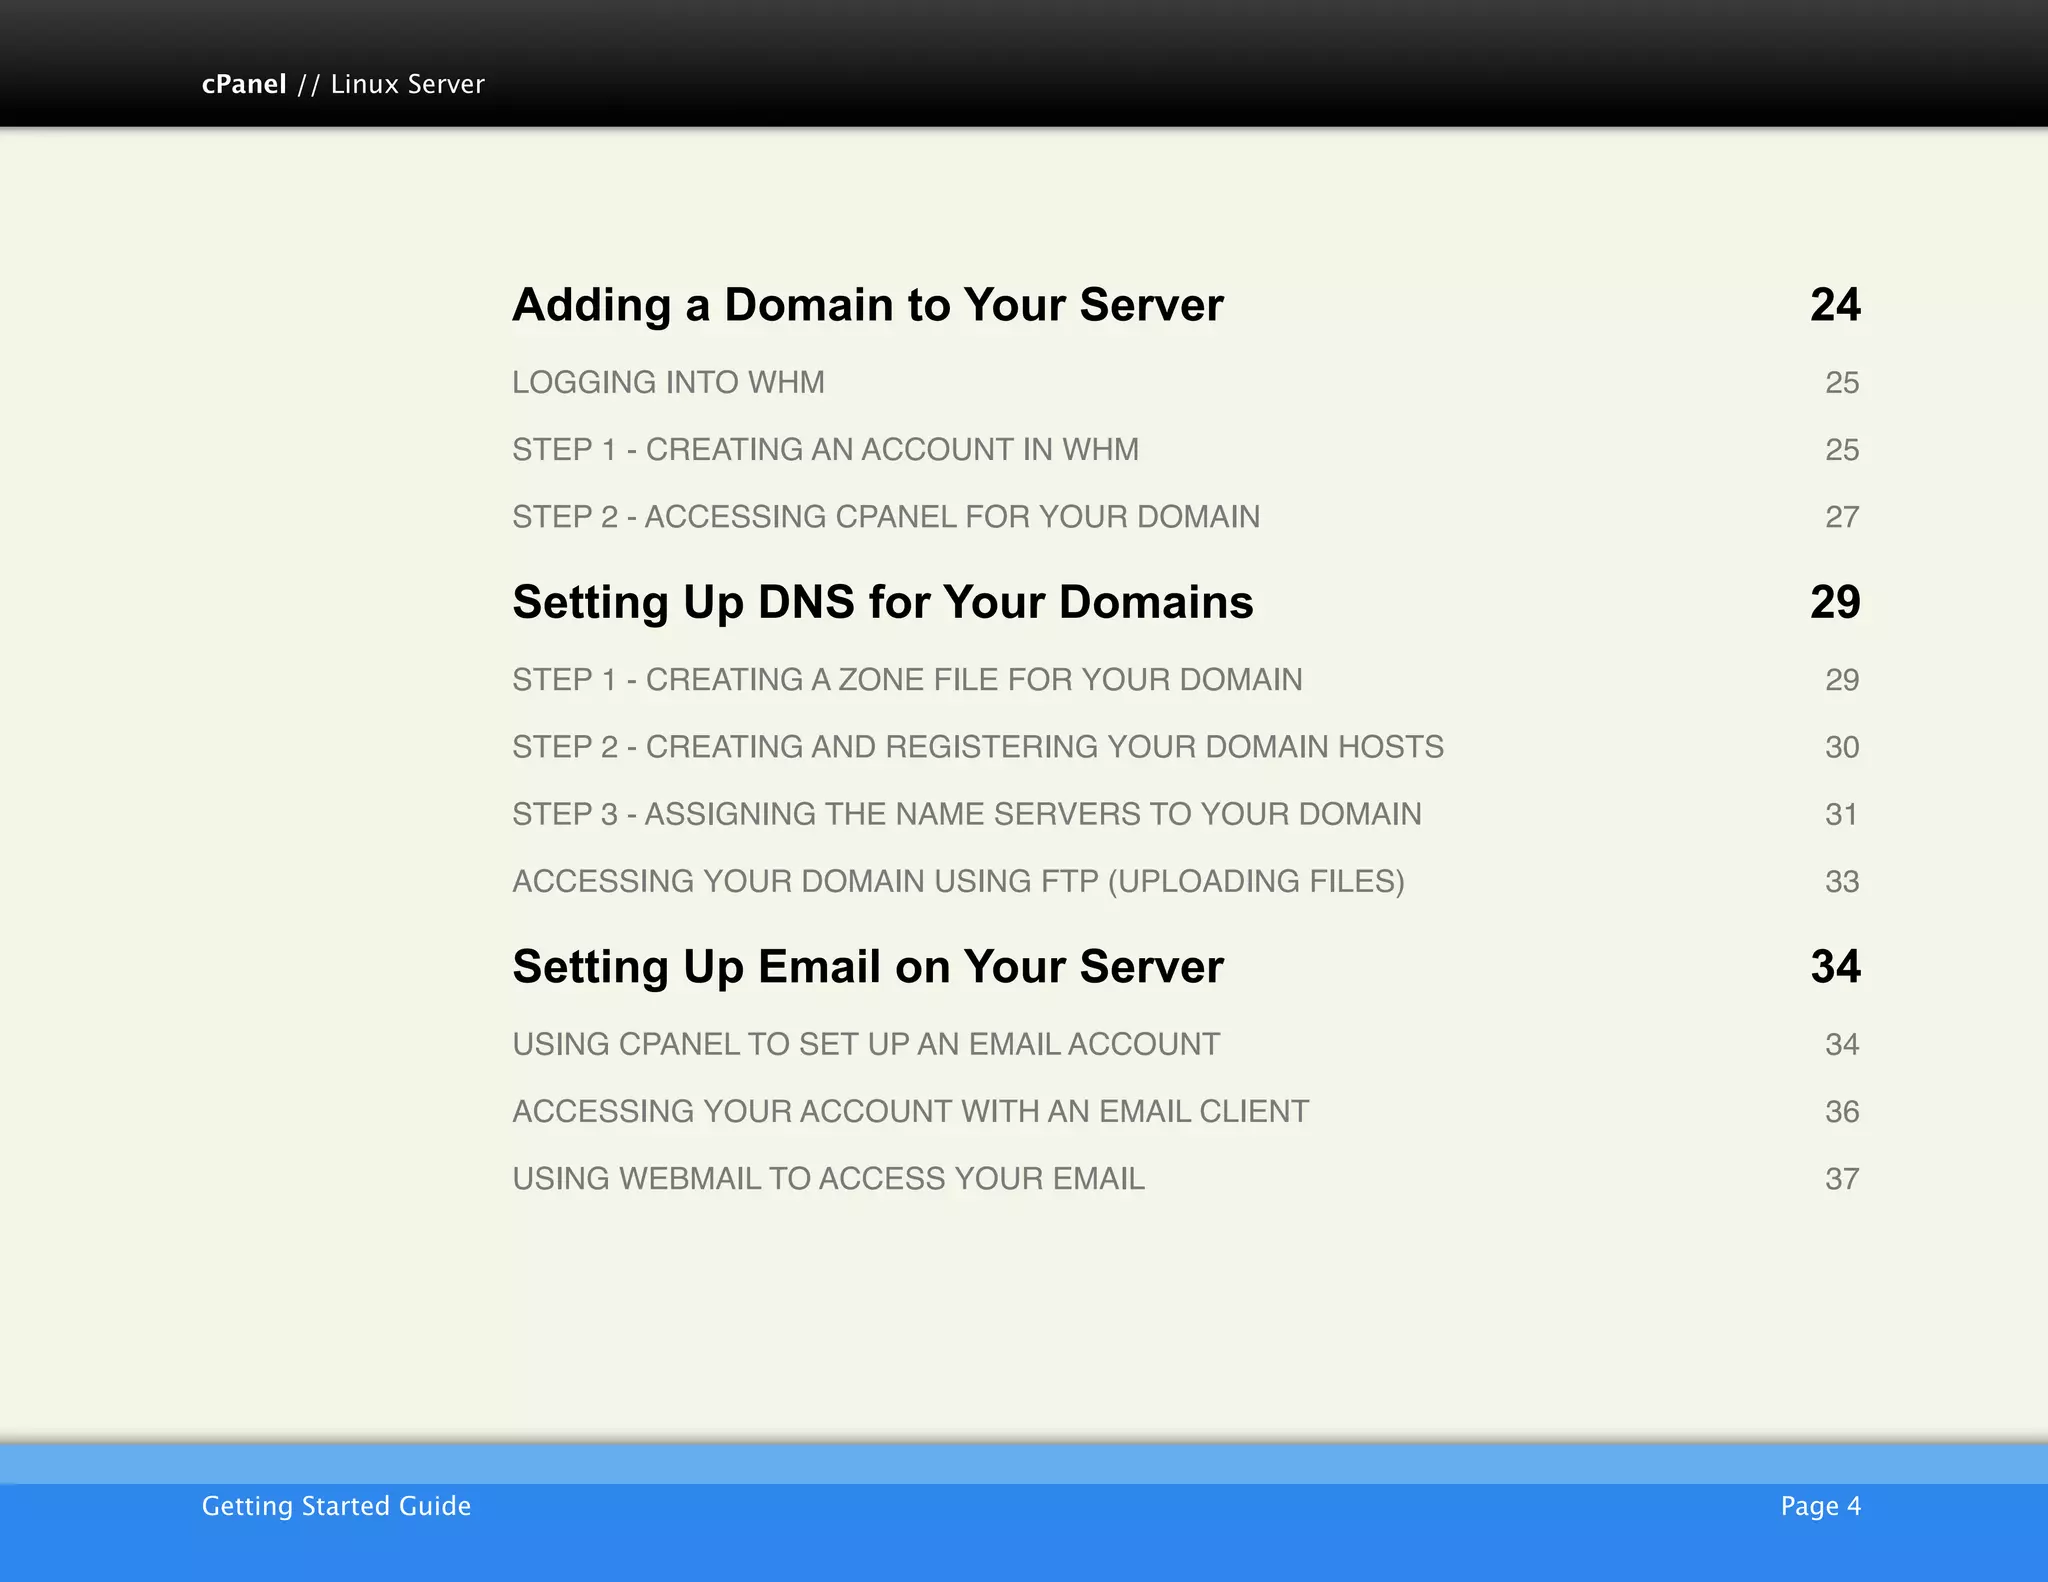Select 'ASSIGNING THE NAME SERVERS TO YOUR DOMAIN'
Screen dimensions: 2048x1582
coord(966,813)
